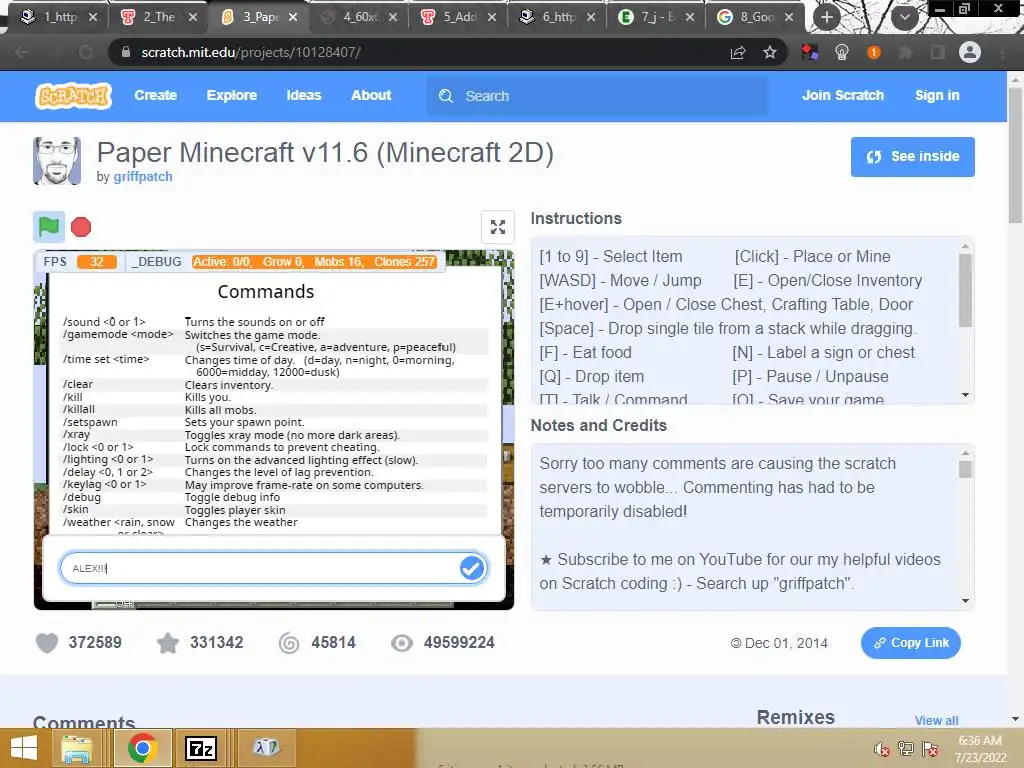Viewport: 1024px width, 768px height.
Task: Click the red stop sign button
Action: [x=81, y=227]
